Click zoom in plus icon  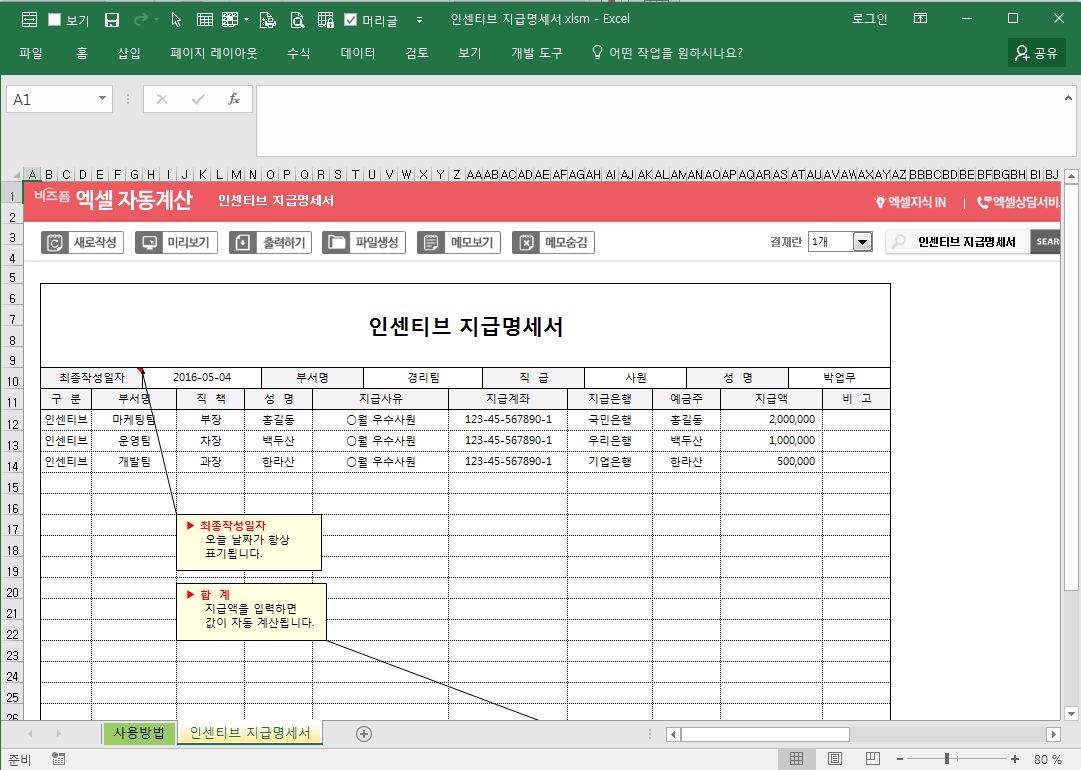(x=1015, y=759)
